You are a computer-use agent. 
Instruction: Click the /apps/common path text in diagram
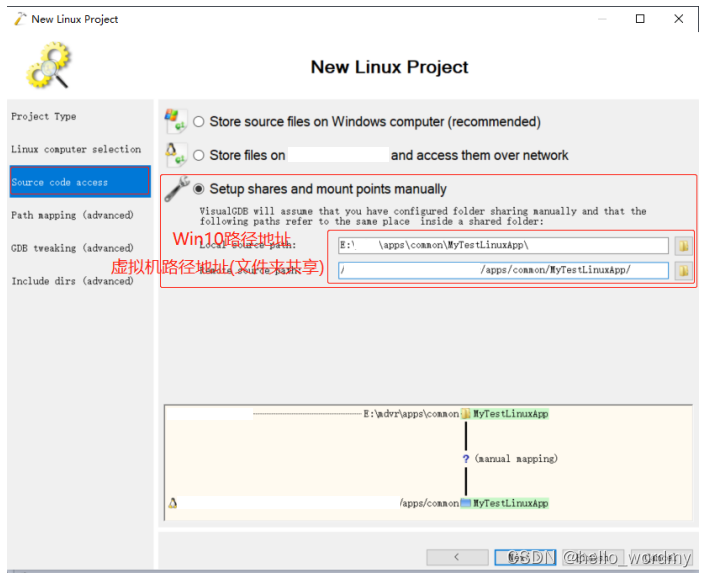click(x=429, y=503)
